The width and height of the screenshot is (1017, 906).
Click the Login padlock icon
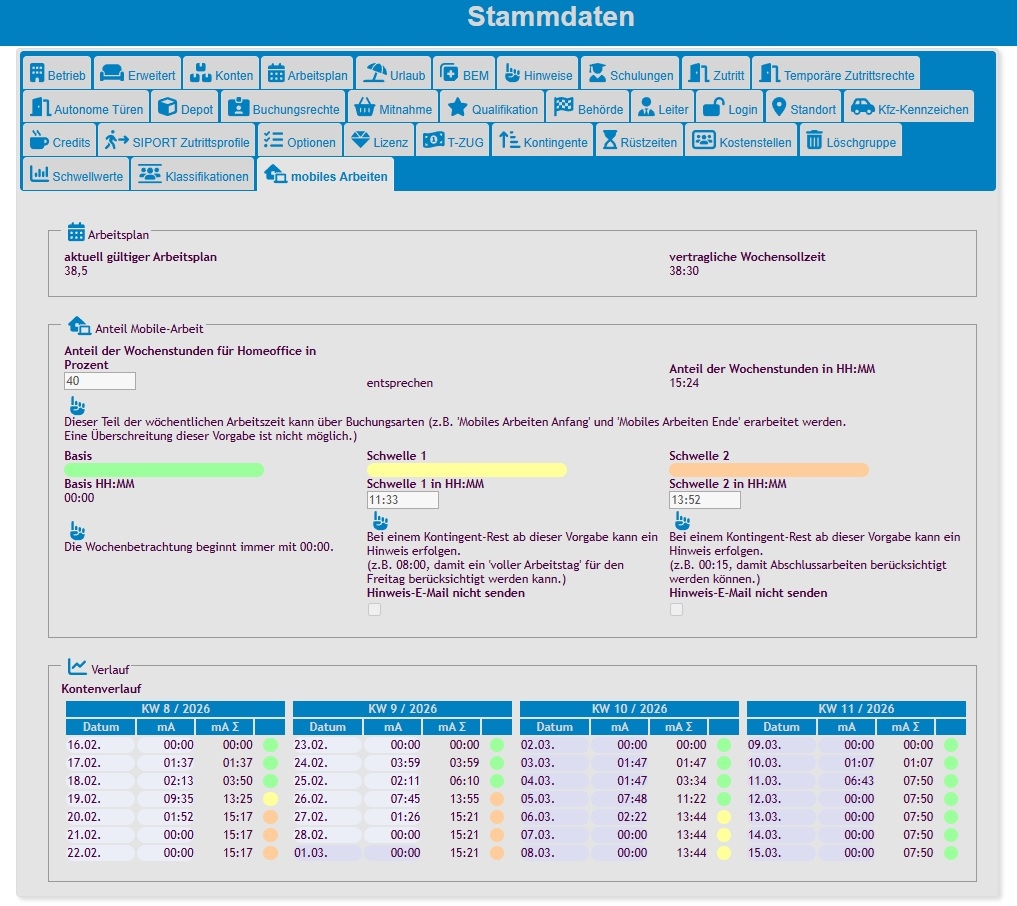pos(713,107)
